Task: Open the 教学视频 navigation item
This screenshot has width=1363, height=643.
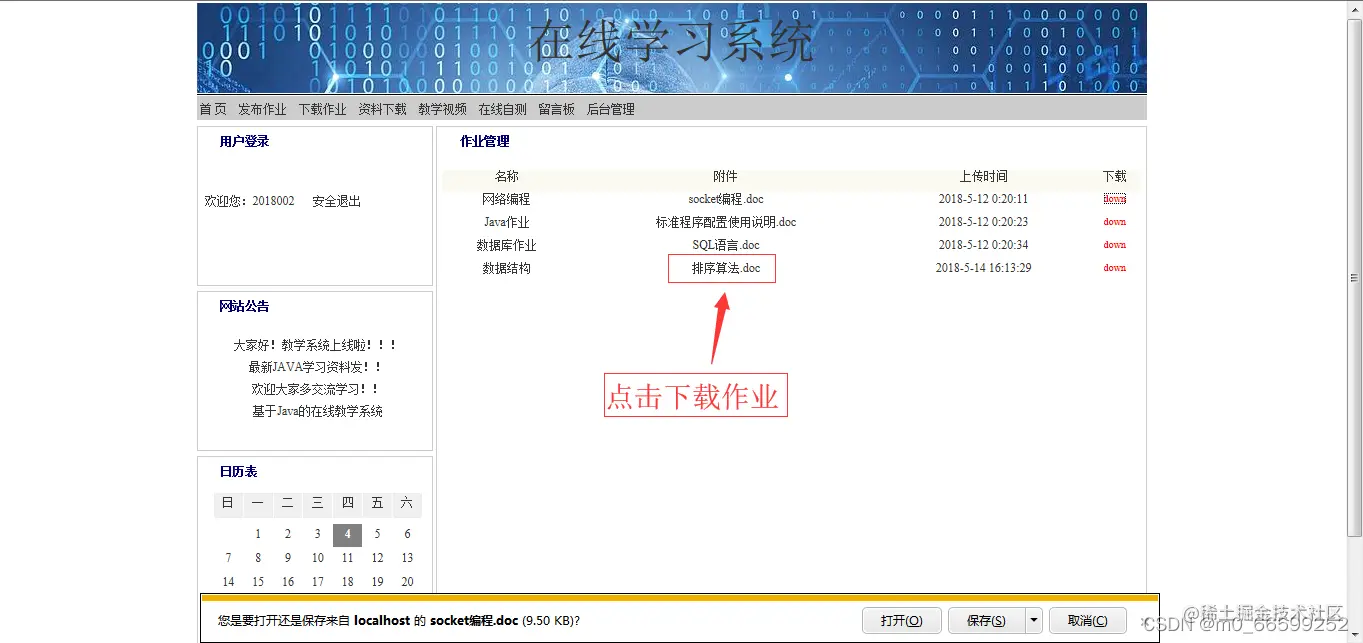Action: [x=442, y=109]
